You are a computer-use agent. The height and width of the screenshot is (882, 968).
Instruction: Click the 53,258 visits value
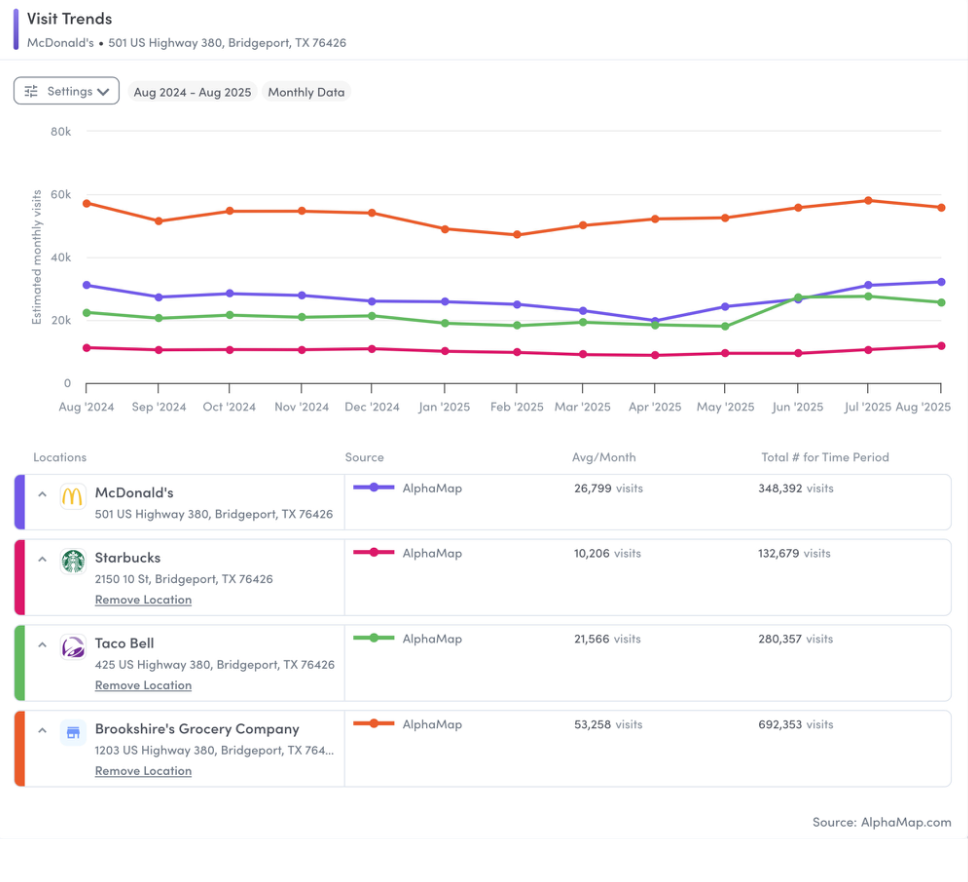pyautogui.click(x=608, y=725)
